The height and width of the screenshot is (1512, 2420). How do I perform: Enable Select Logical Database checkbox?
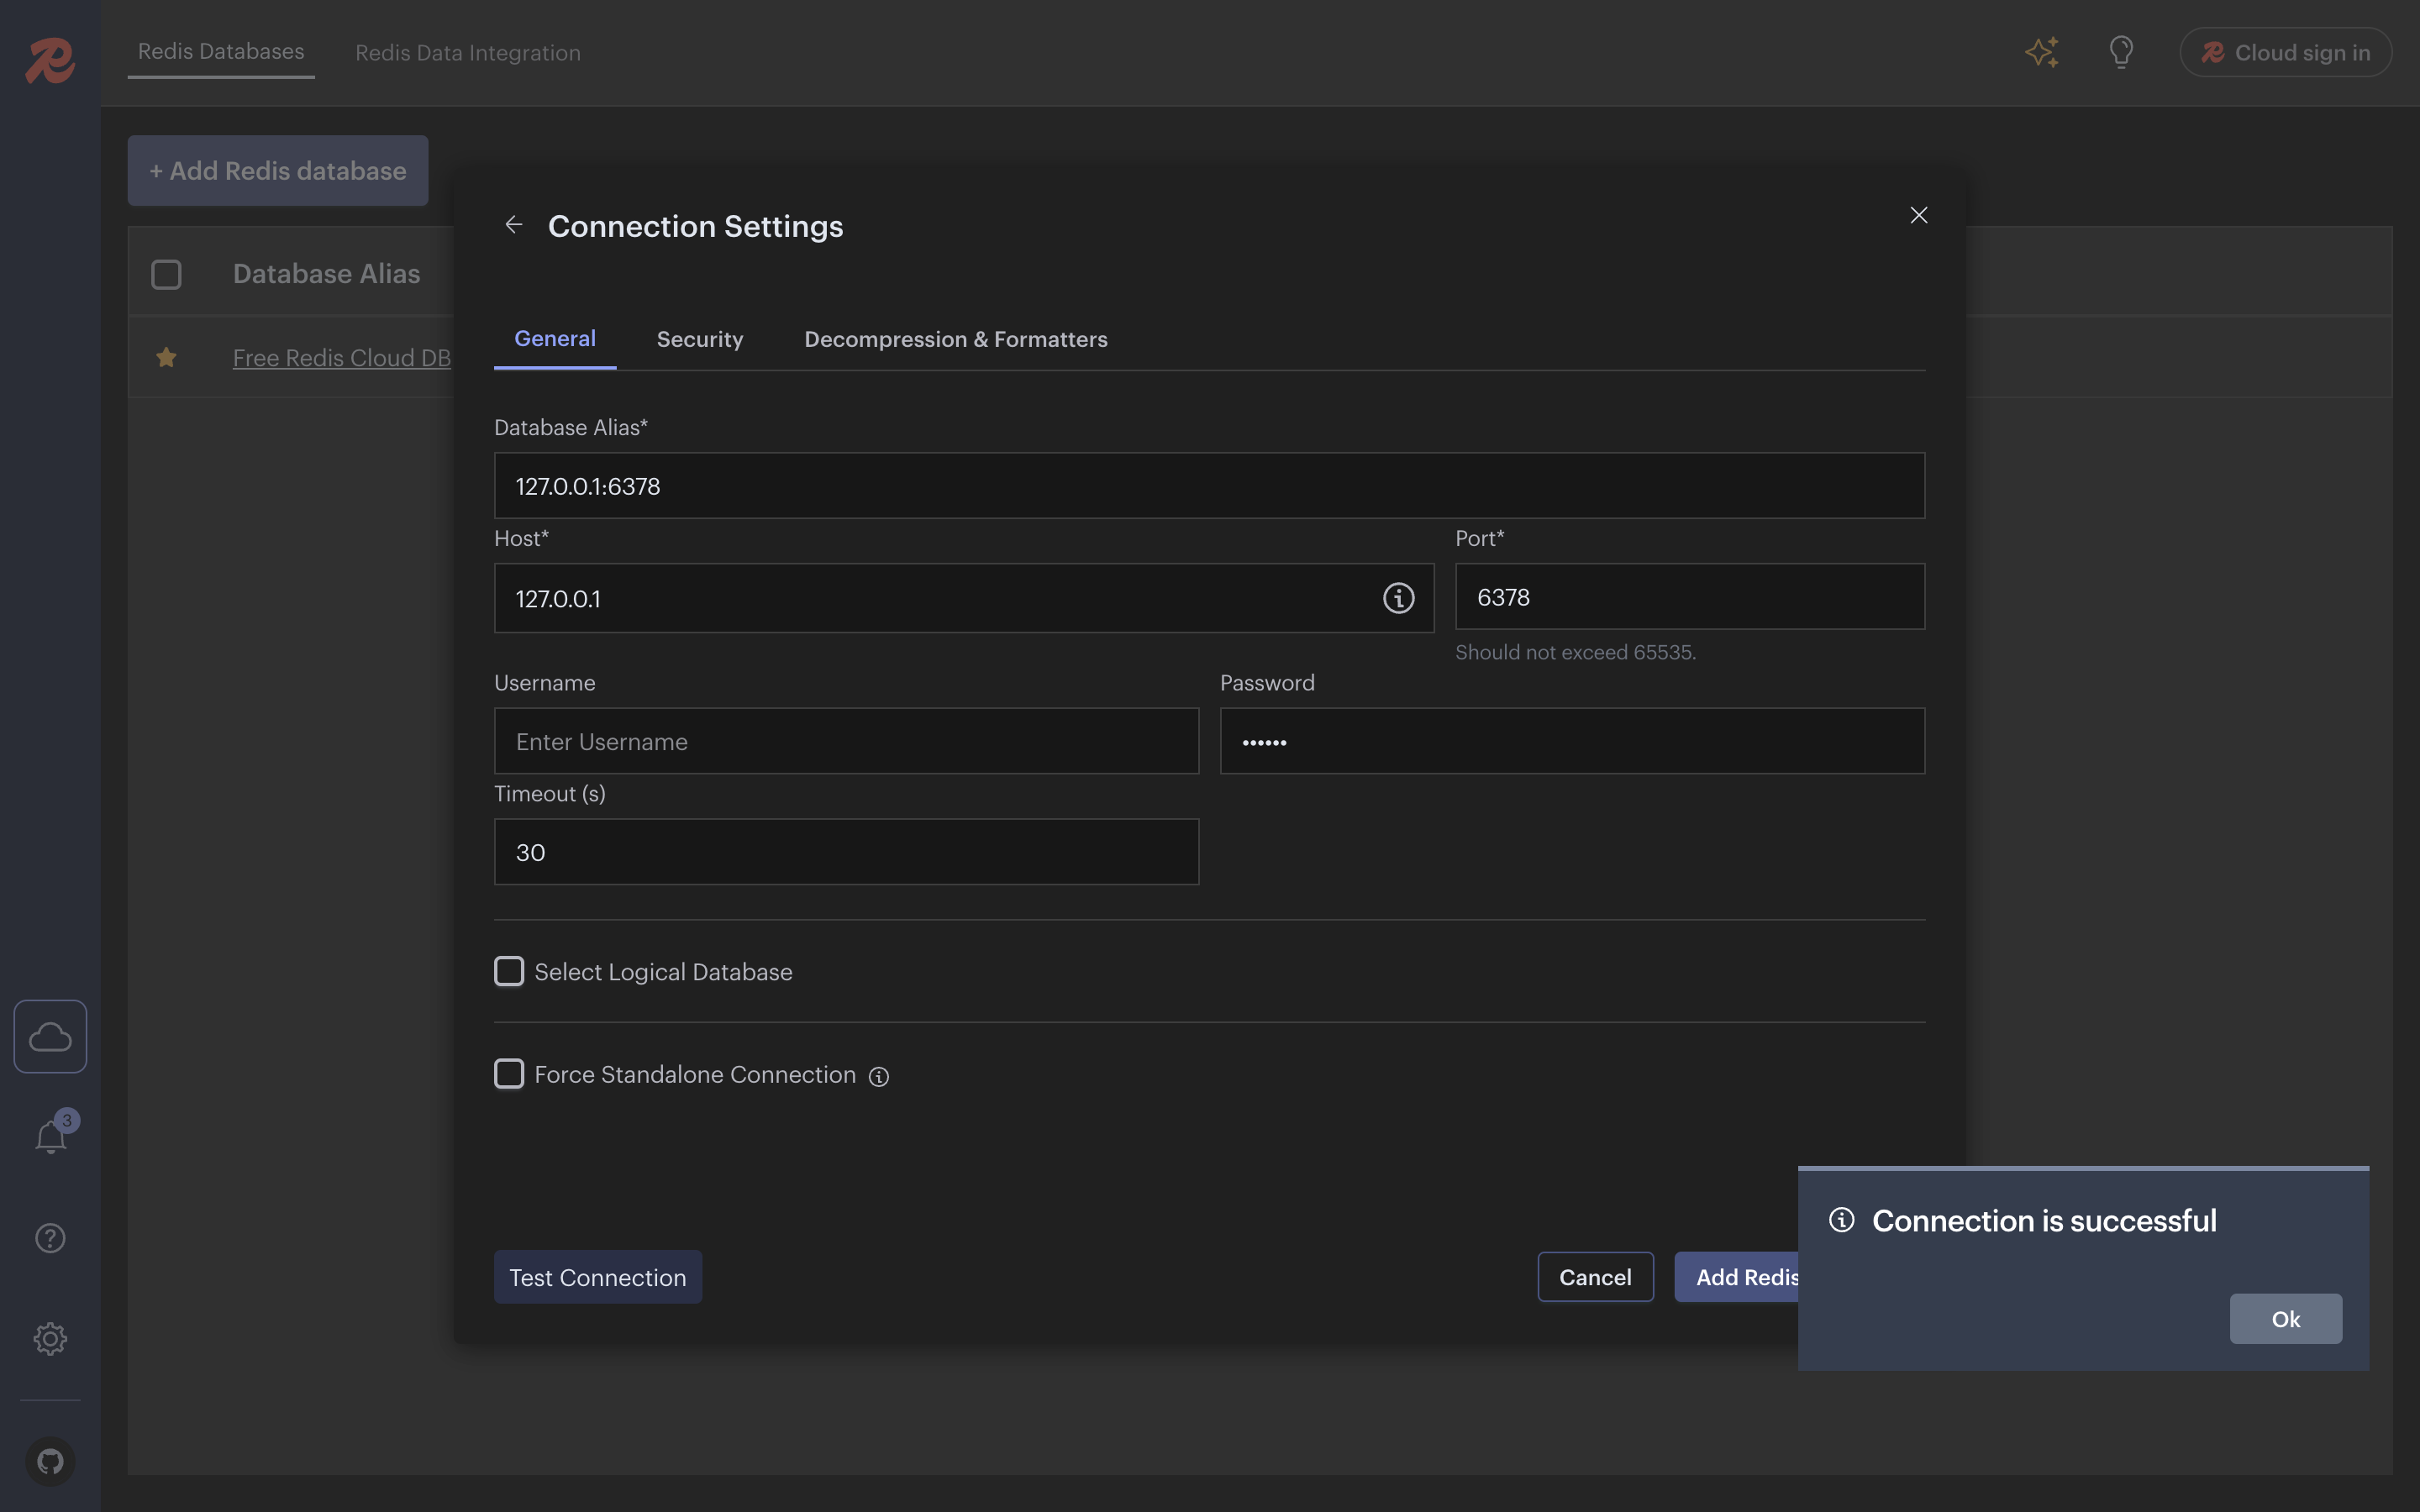(509, 971)
